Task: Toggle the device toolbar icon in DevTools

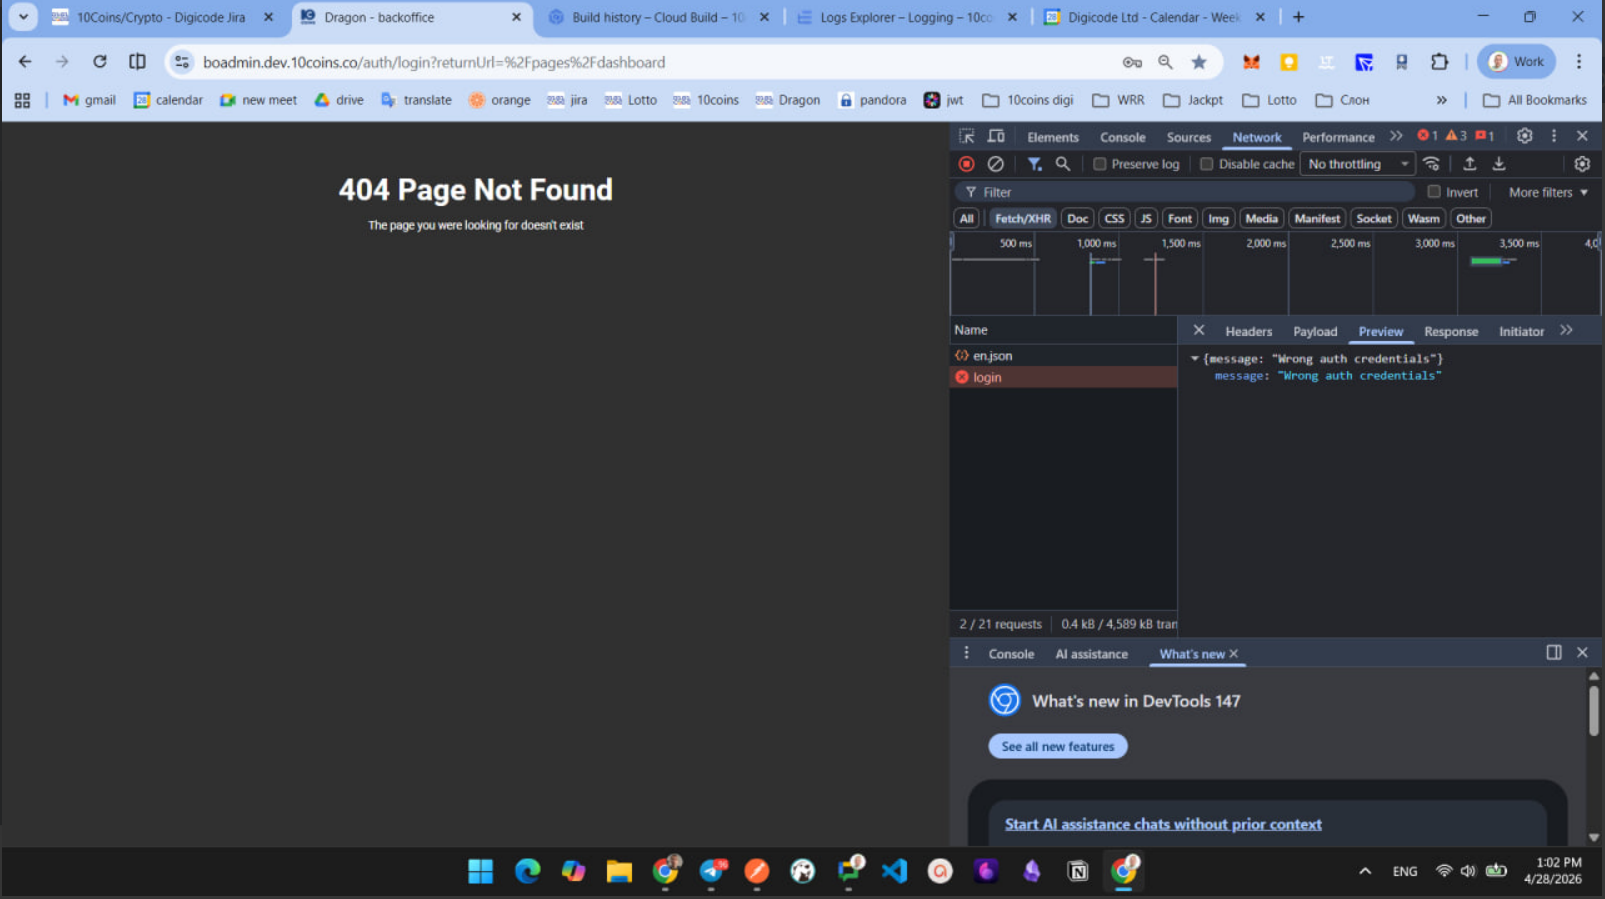Action: pyautogui.click(x=996, y=136)
